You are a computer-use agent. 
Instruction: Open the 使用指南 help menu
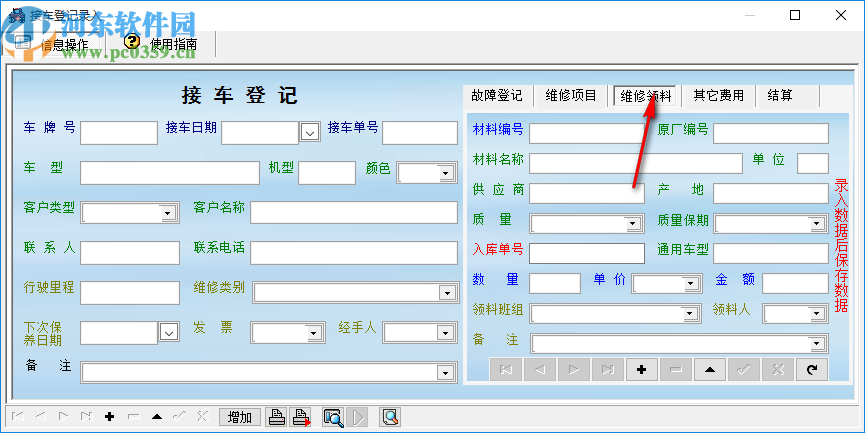tap(160, 44)
